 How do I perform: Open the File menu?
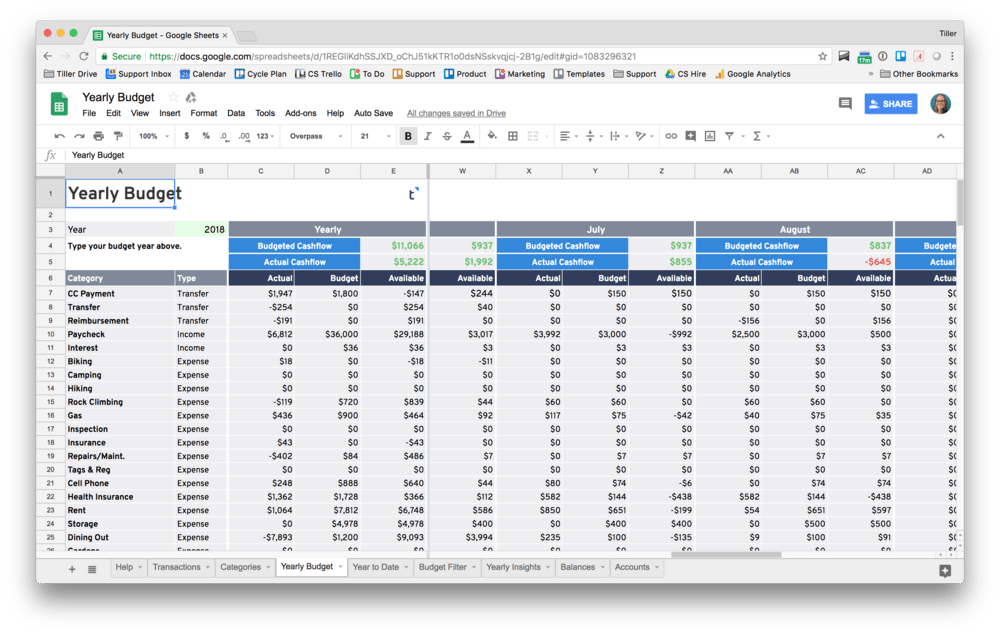click(x=89, y=113)
